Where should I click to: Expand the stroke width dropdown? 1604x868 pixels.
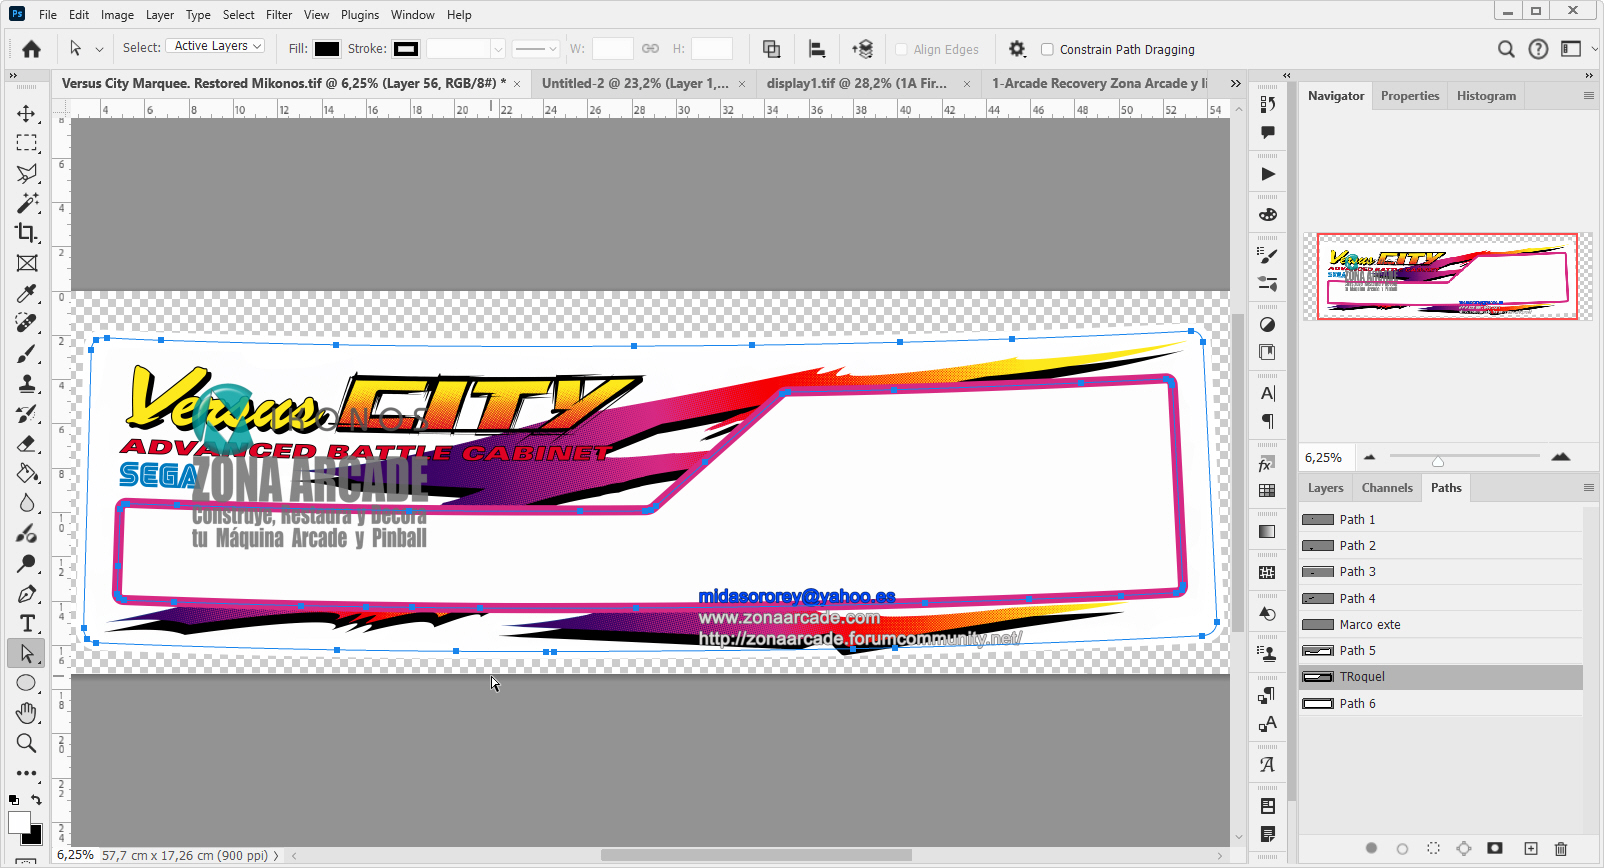click(x=497, y=49)
